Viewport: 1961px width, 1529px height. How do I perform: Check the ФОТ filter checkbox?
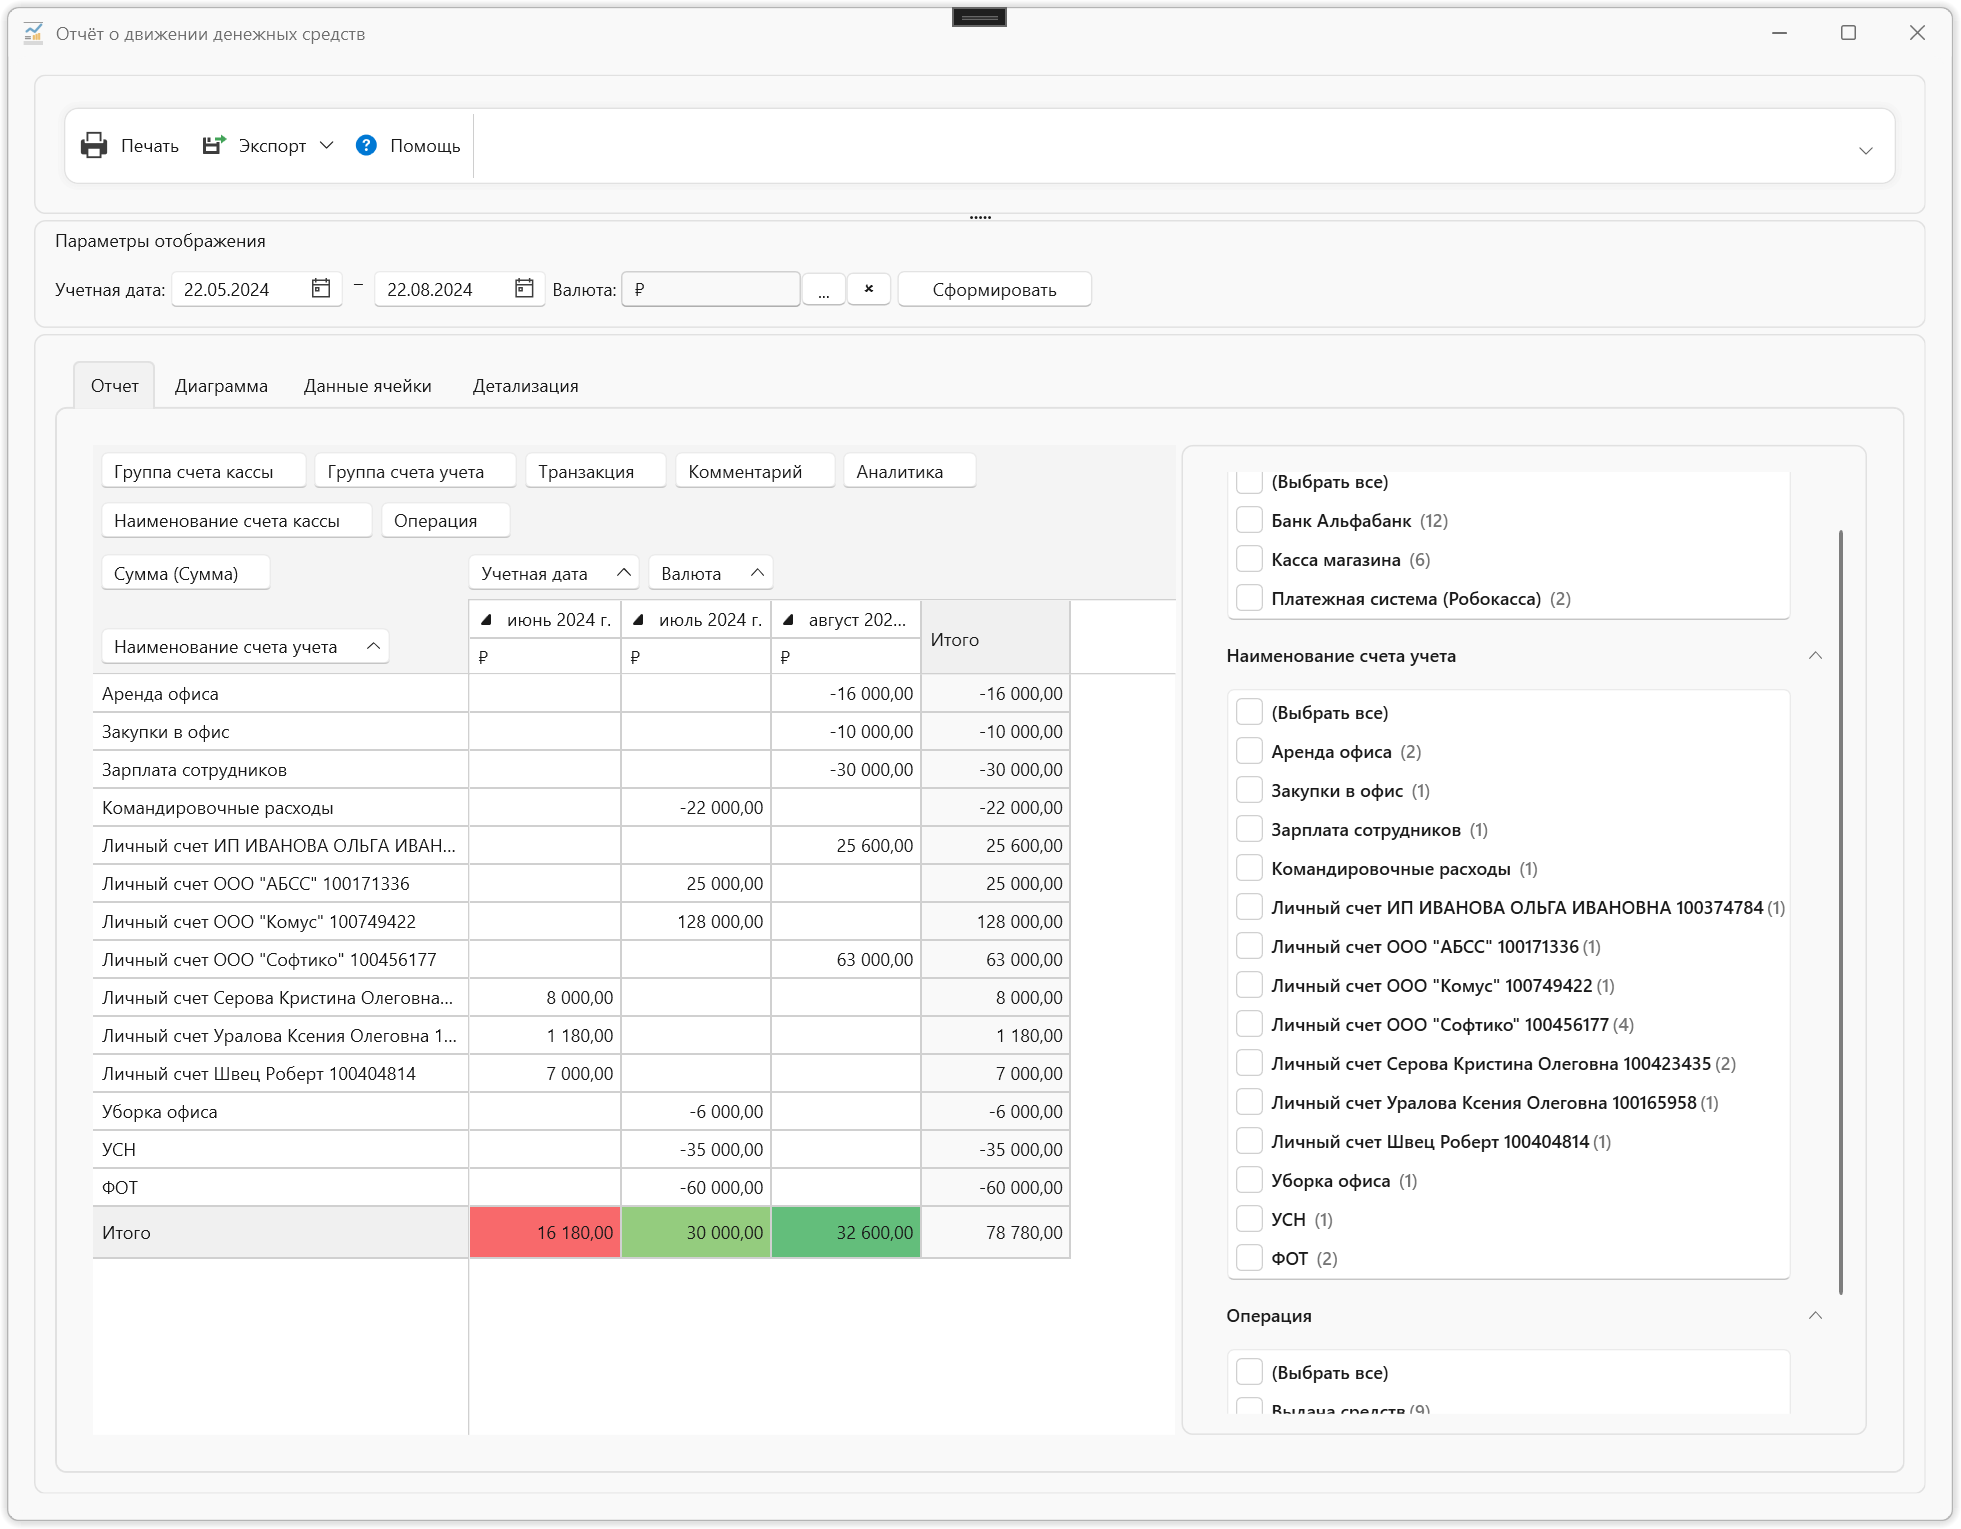point(1249,1258)
